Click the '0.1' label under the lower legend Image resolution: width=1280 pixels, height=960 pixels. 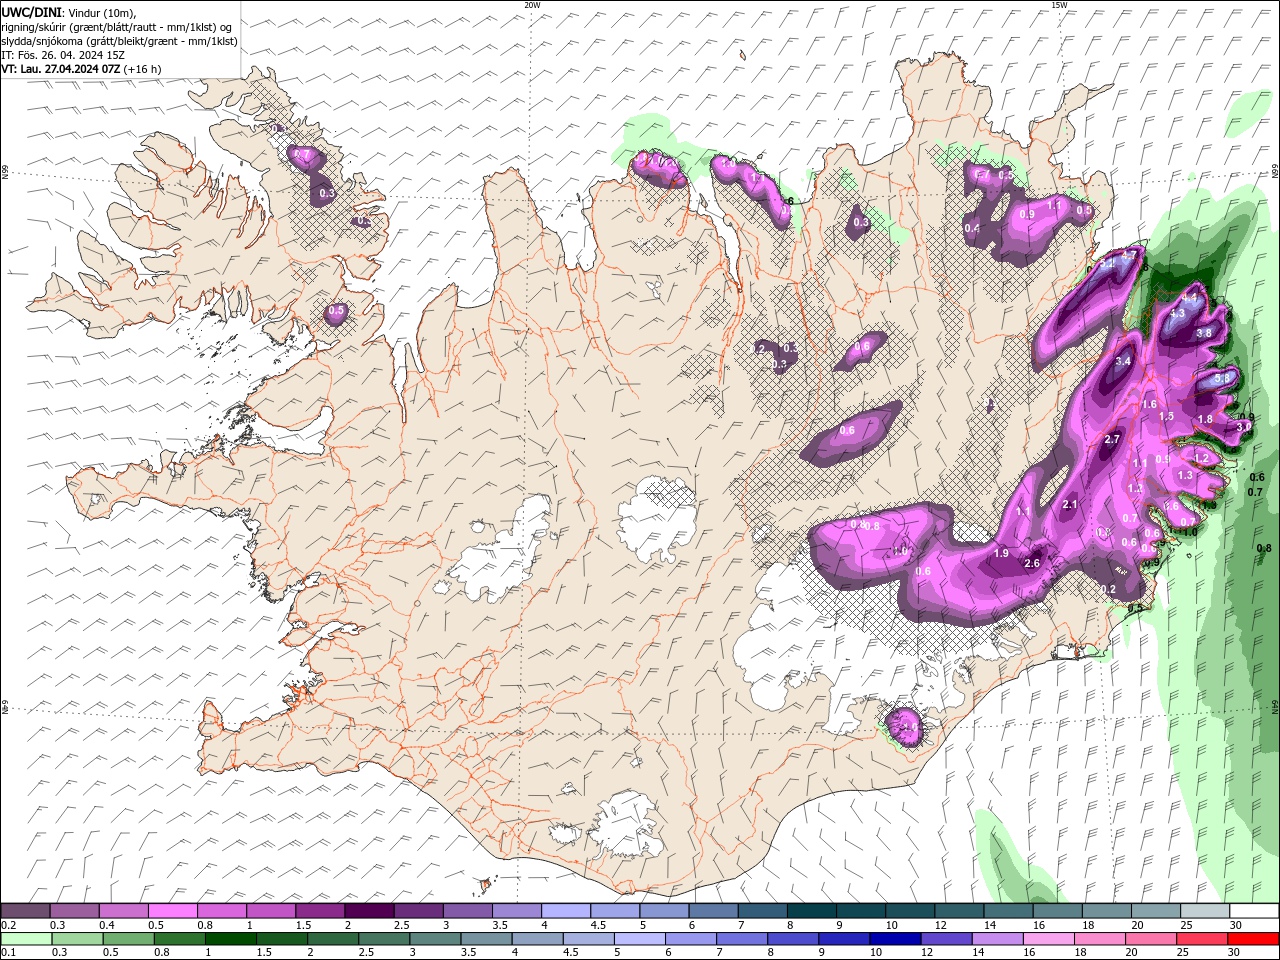(8, 953)
